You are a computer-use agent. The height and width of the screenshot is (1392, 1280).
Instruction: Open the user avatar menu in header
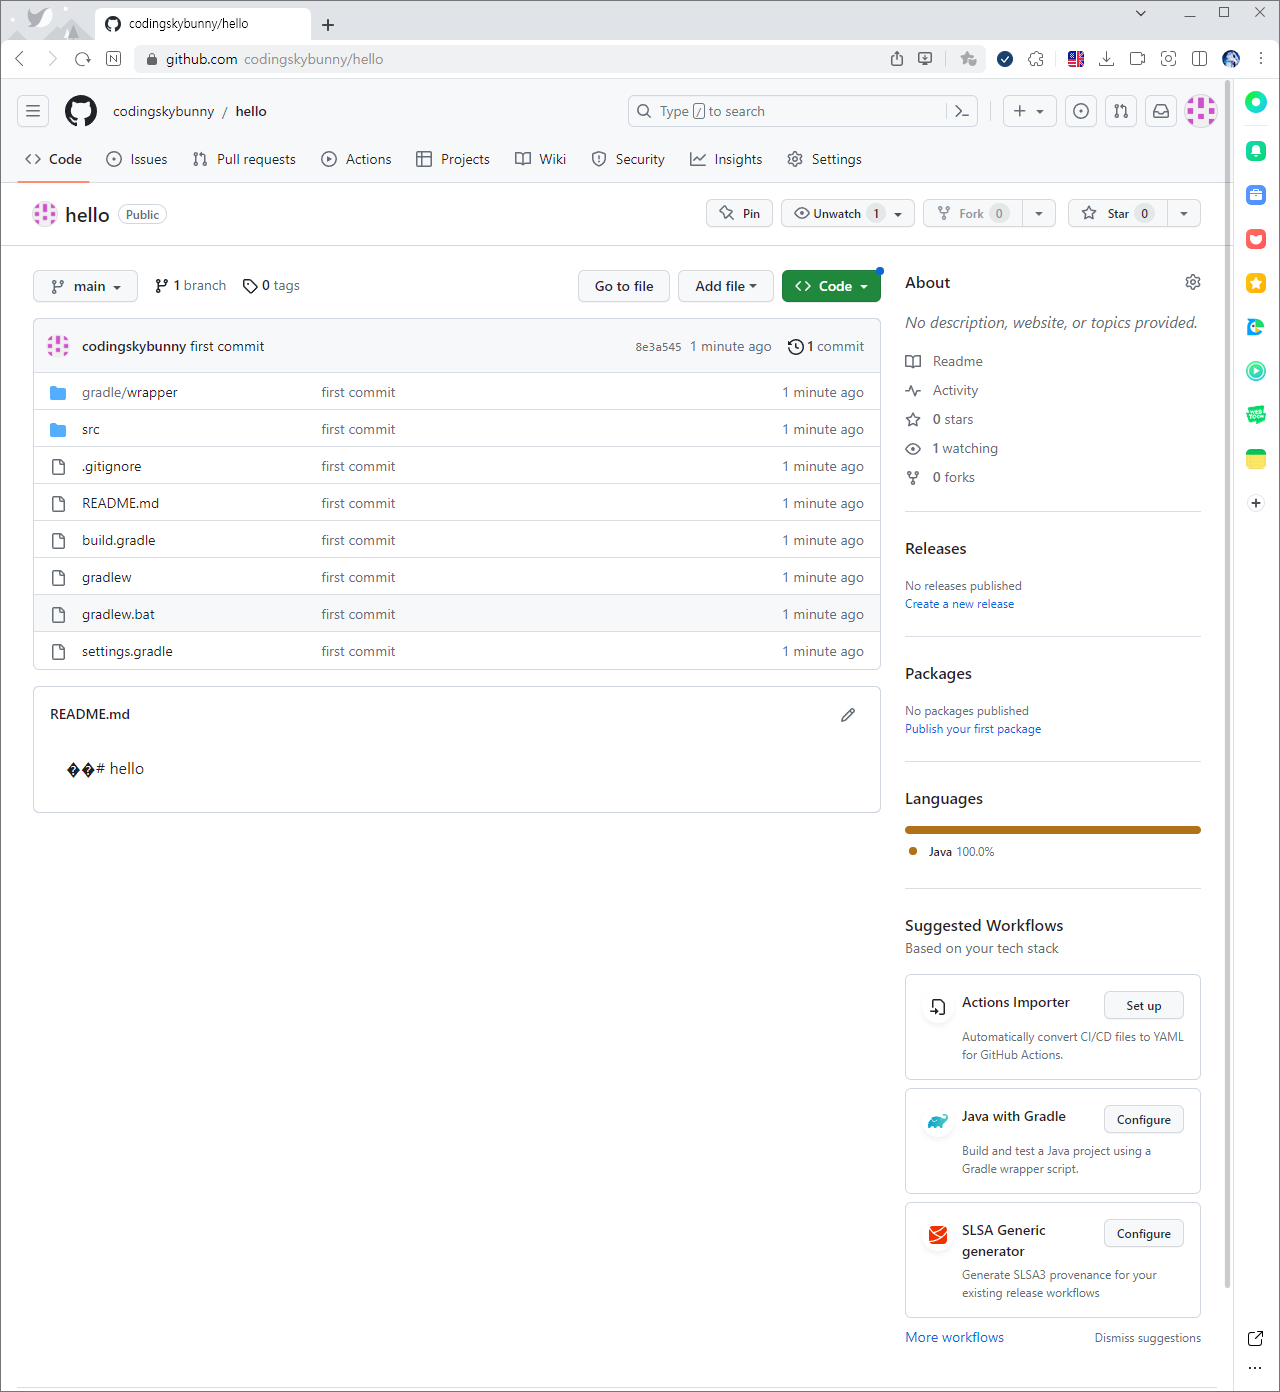[x=1201, y=111]
